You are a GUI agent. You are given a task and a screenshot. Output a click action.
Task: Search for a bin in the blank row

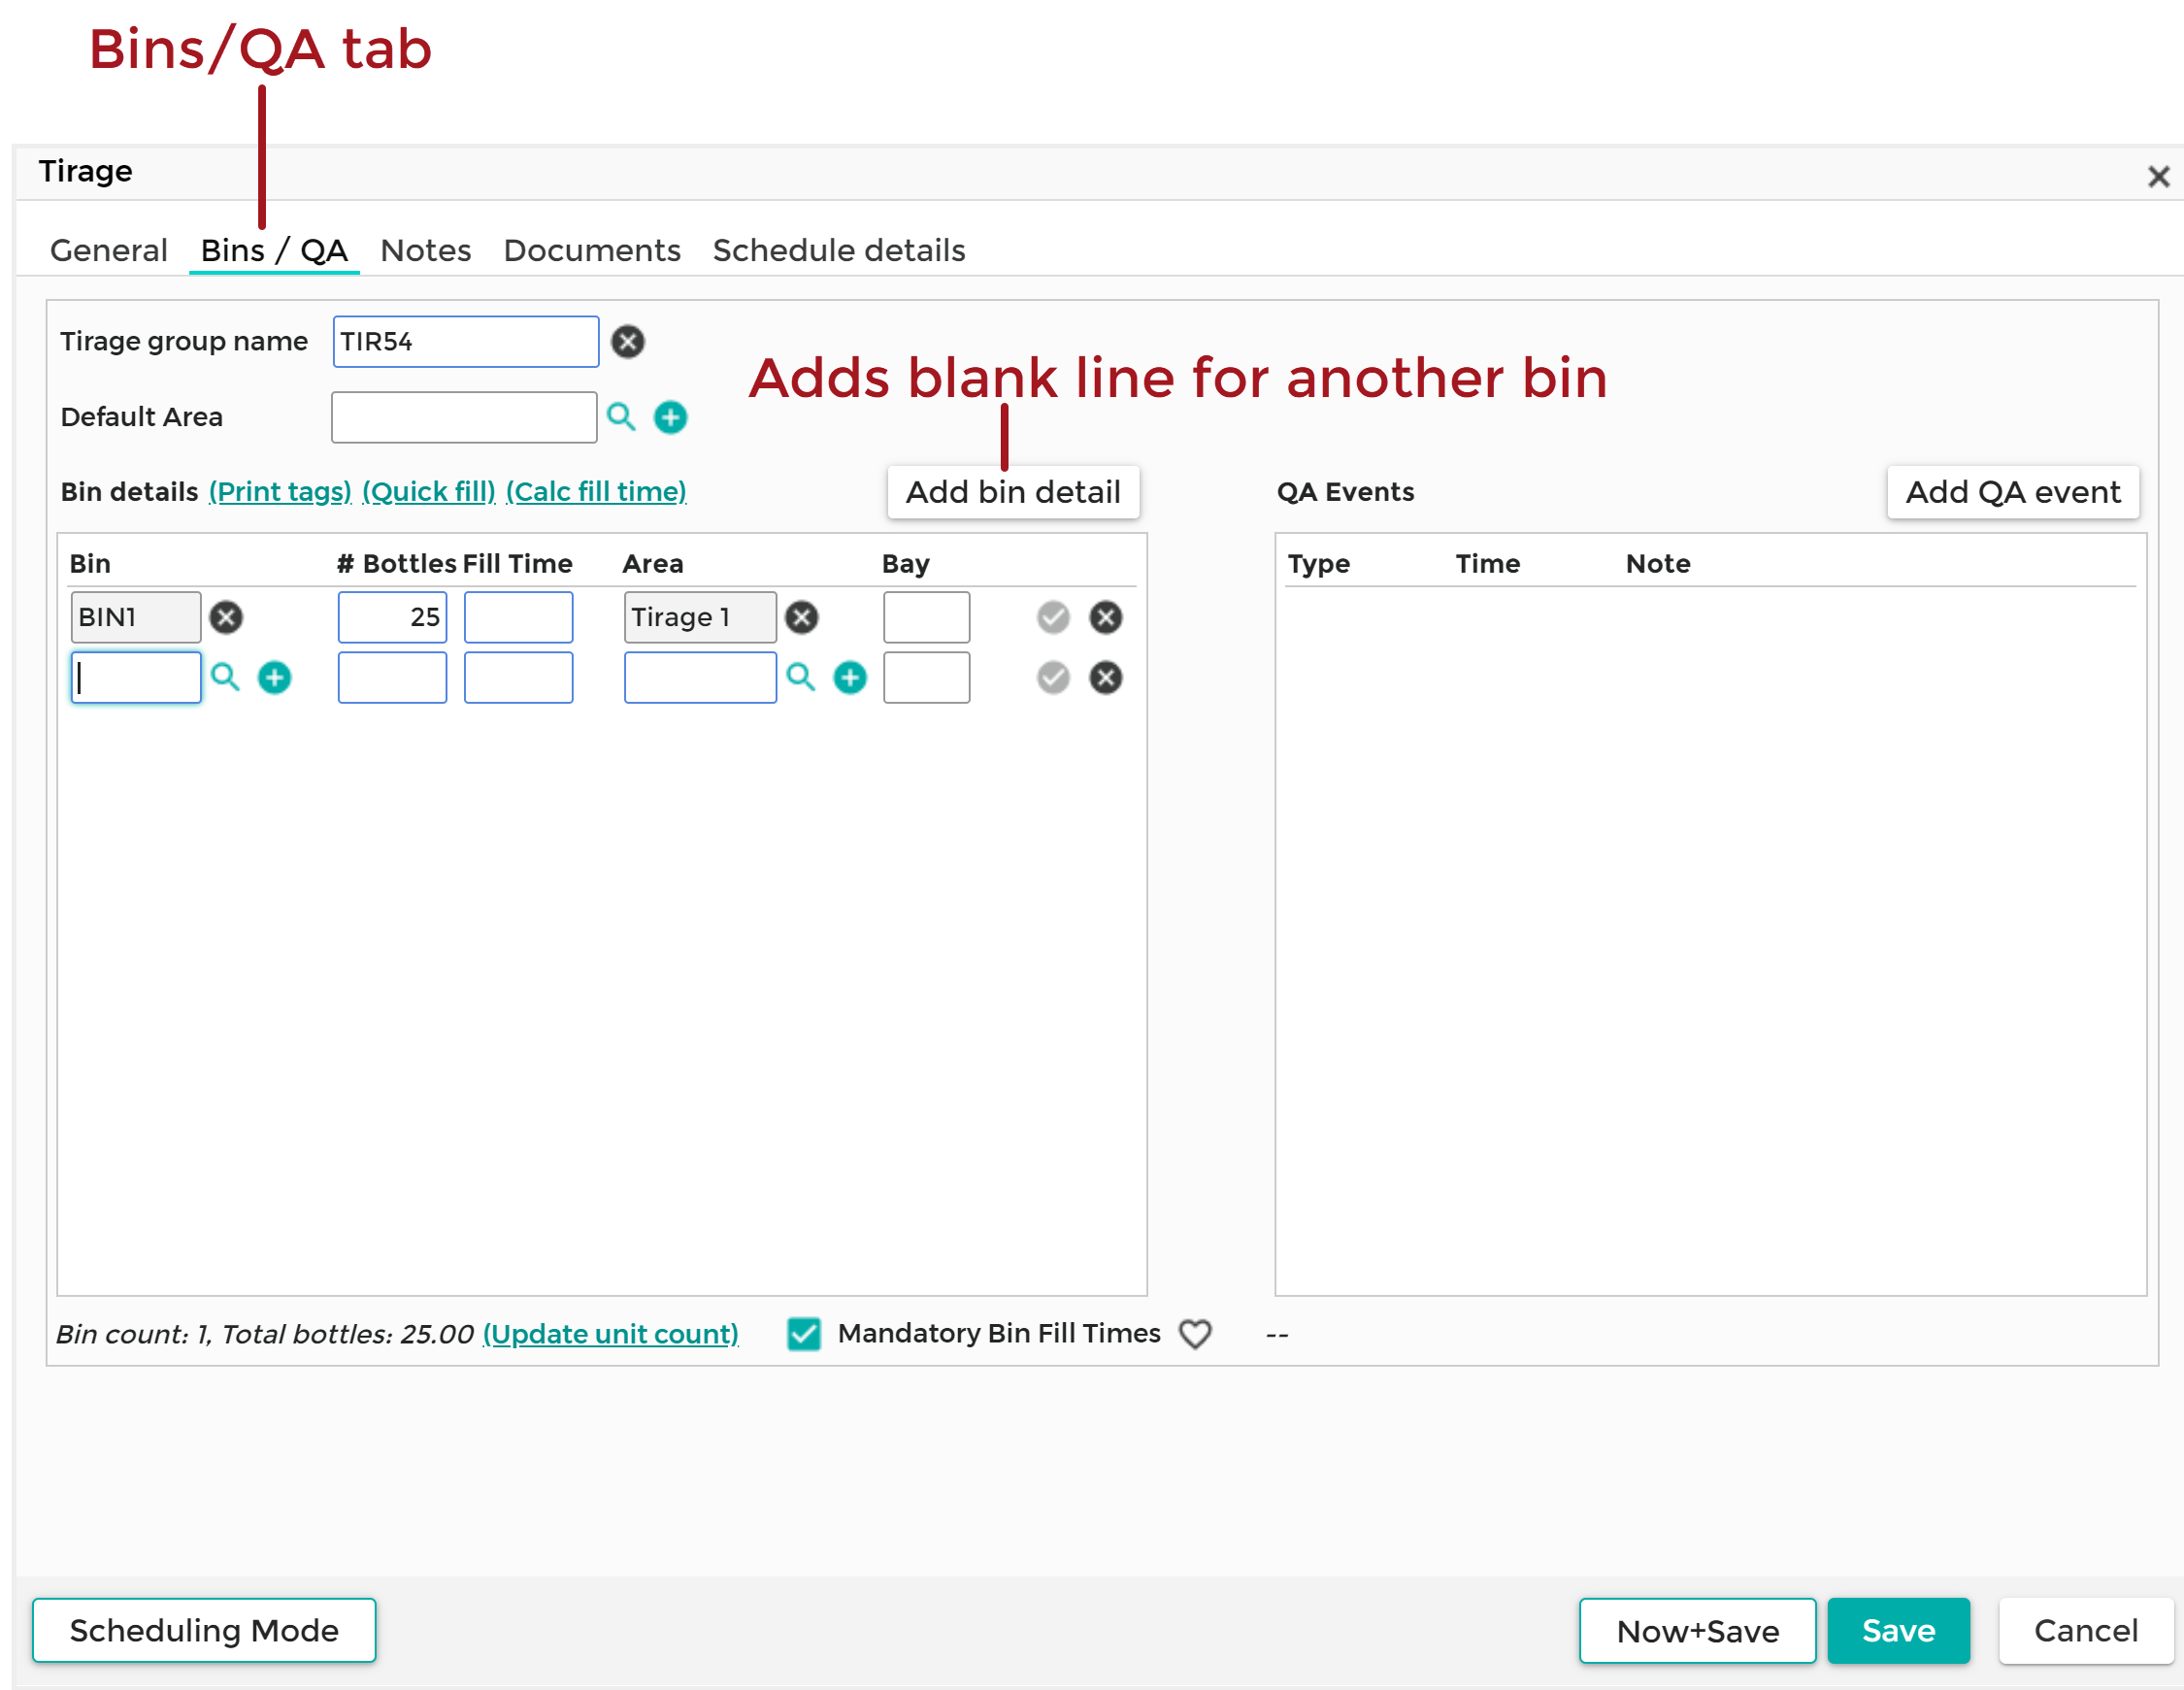pos(225,677)
